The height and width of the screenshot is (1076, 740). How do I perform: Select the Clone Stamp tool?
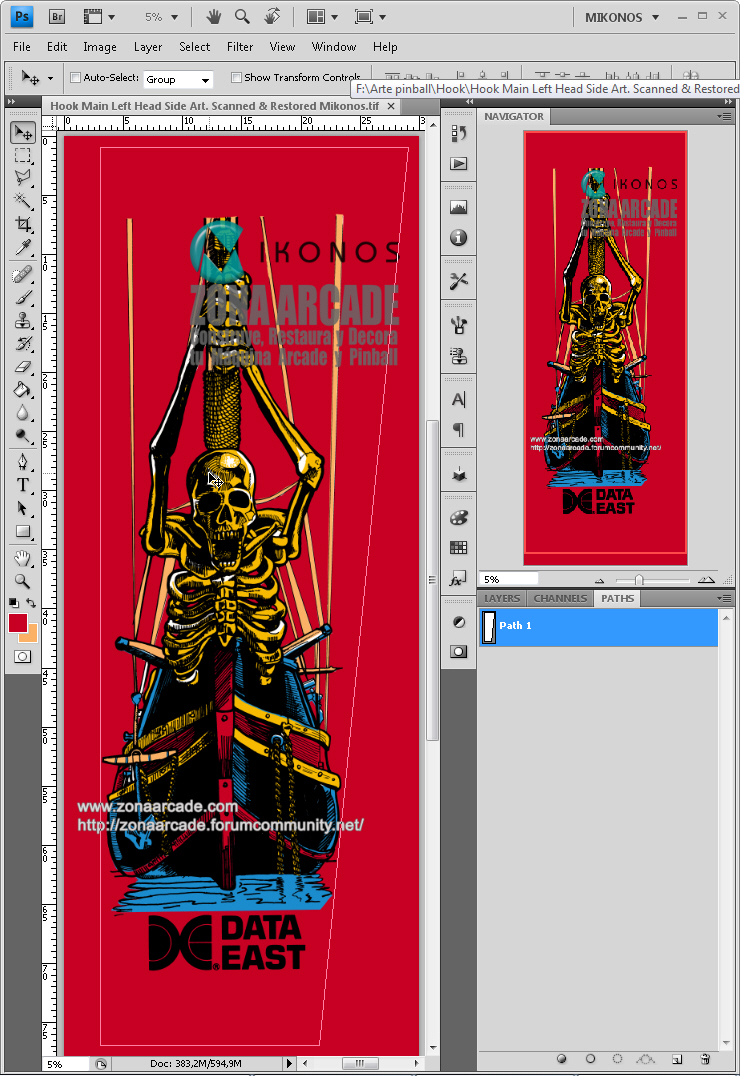[x=23, y=320]
